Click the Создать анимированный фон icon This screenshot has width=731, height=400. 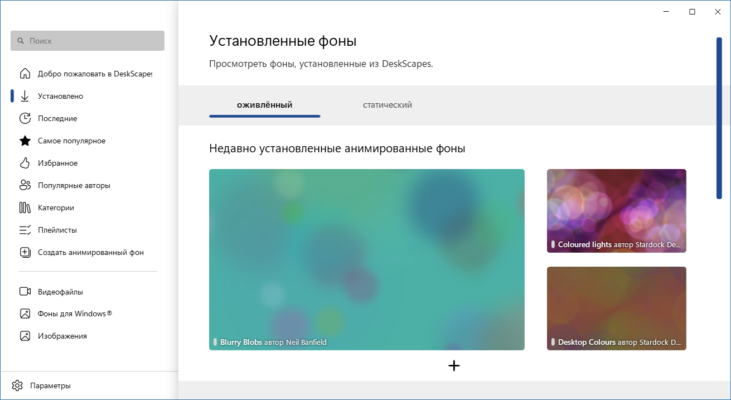tap(25, 252)
